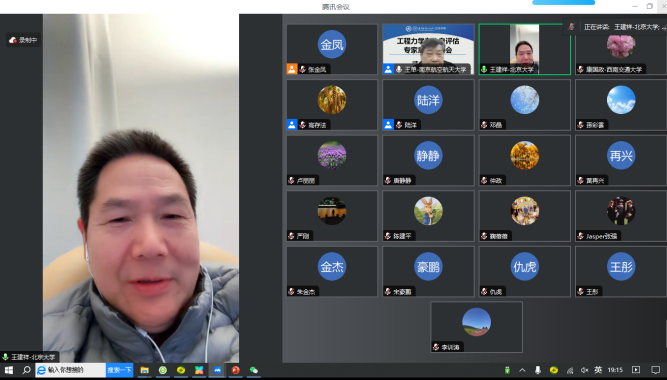The image size is (667, 380).
Task: Click the blue progress bar atop the title bar
Action: pos(564,3)
